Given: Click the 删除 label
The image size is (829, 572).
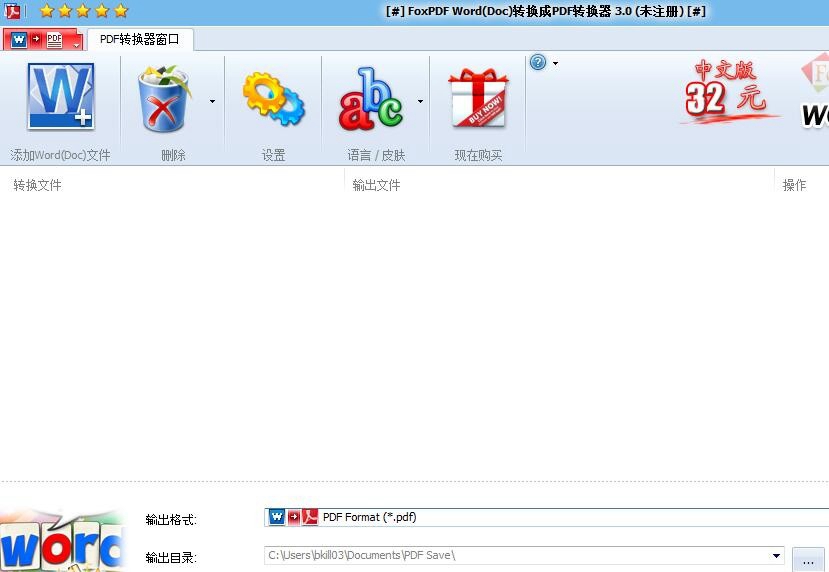Looking at the screenshot, I should coord(173,155).
